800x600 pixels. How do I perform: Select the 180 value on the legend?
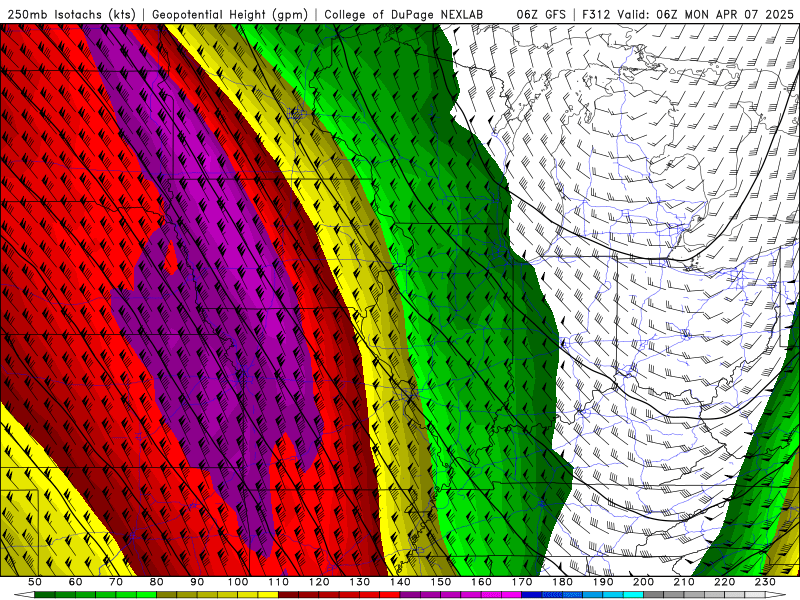click(x=562, y=582)
